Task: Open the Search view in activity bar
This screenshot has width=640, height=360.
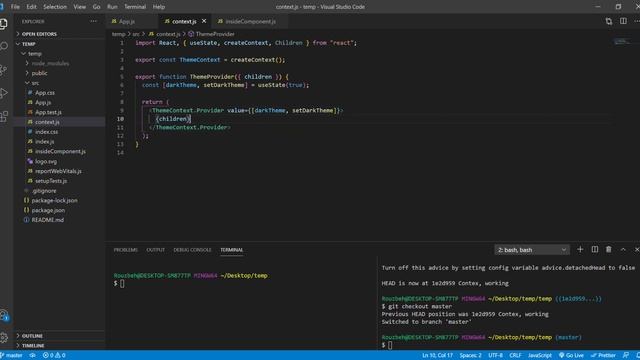Action: click(4, 46)
